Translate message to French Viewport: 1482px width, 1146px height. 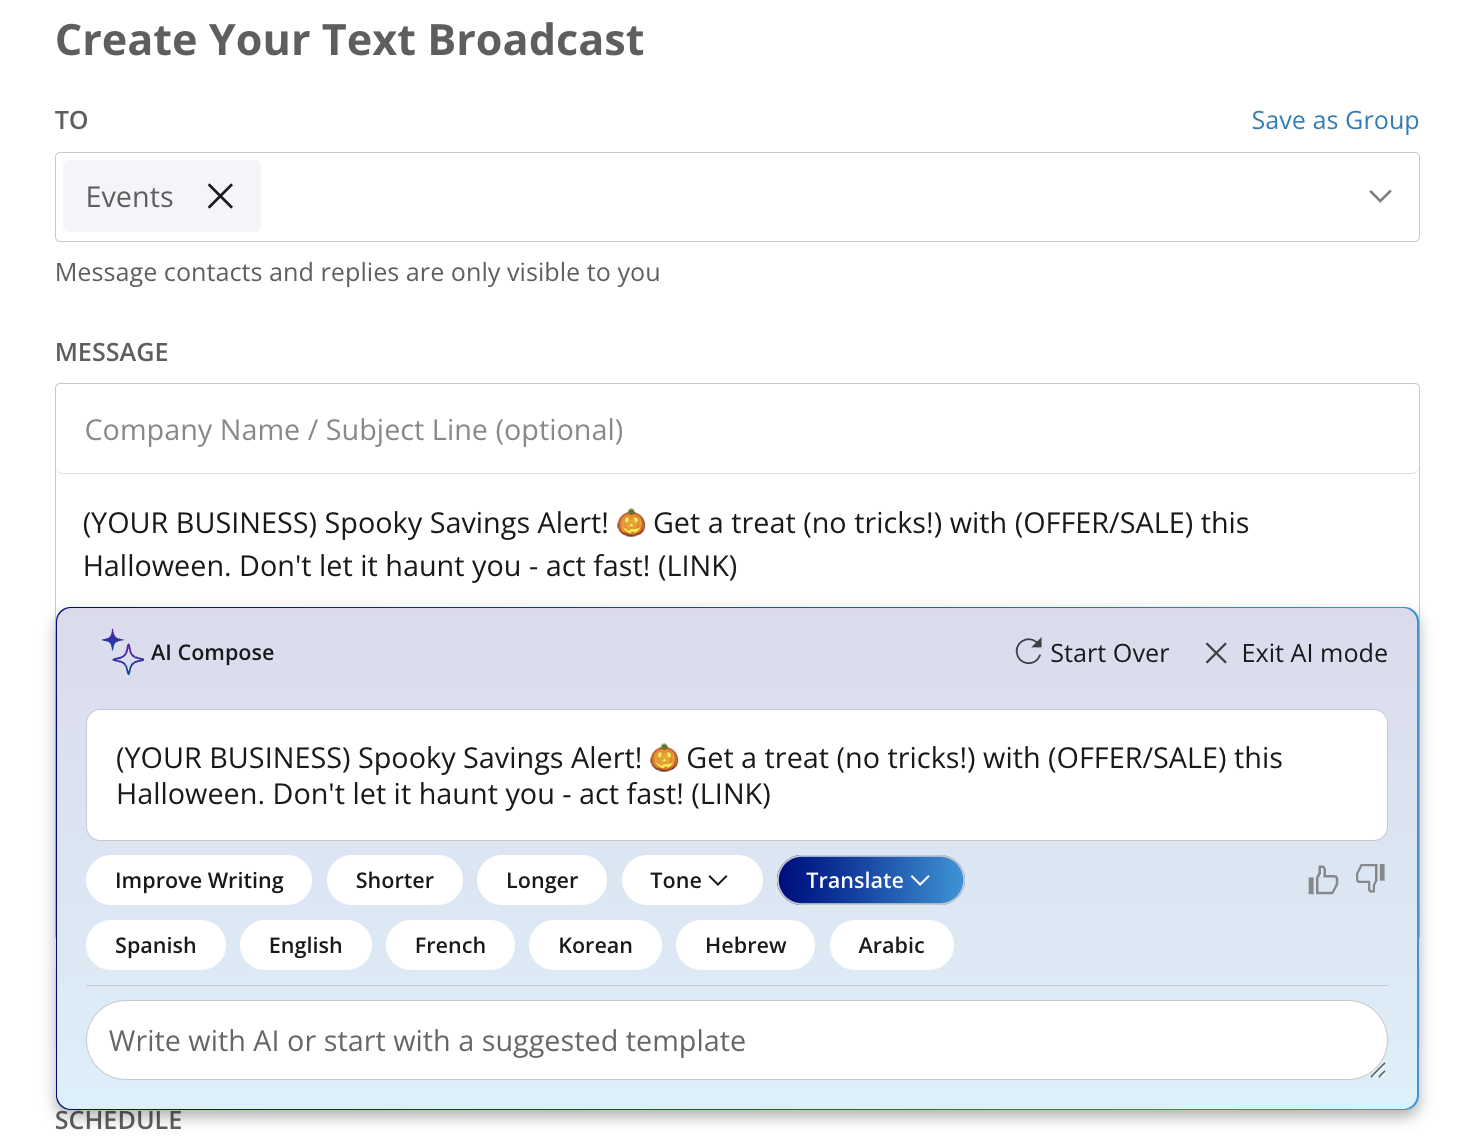point(451,945)
